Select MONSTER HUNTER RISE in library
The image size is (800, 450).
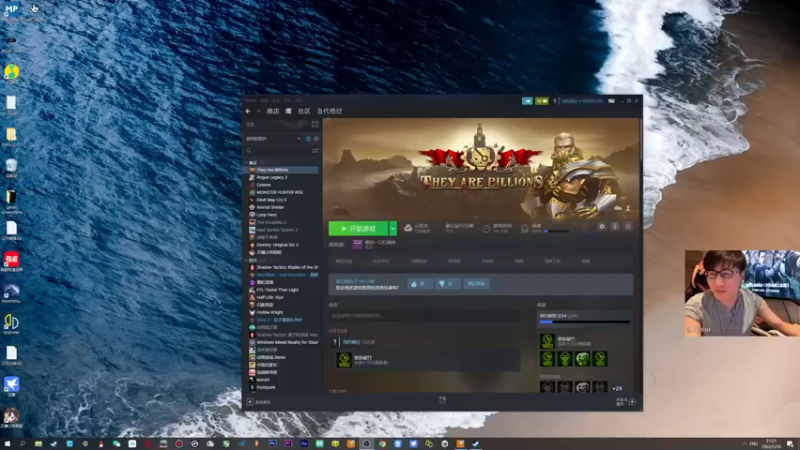tap(282, 192)
